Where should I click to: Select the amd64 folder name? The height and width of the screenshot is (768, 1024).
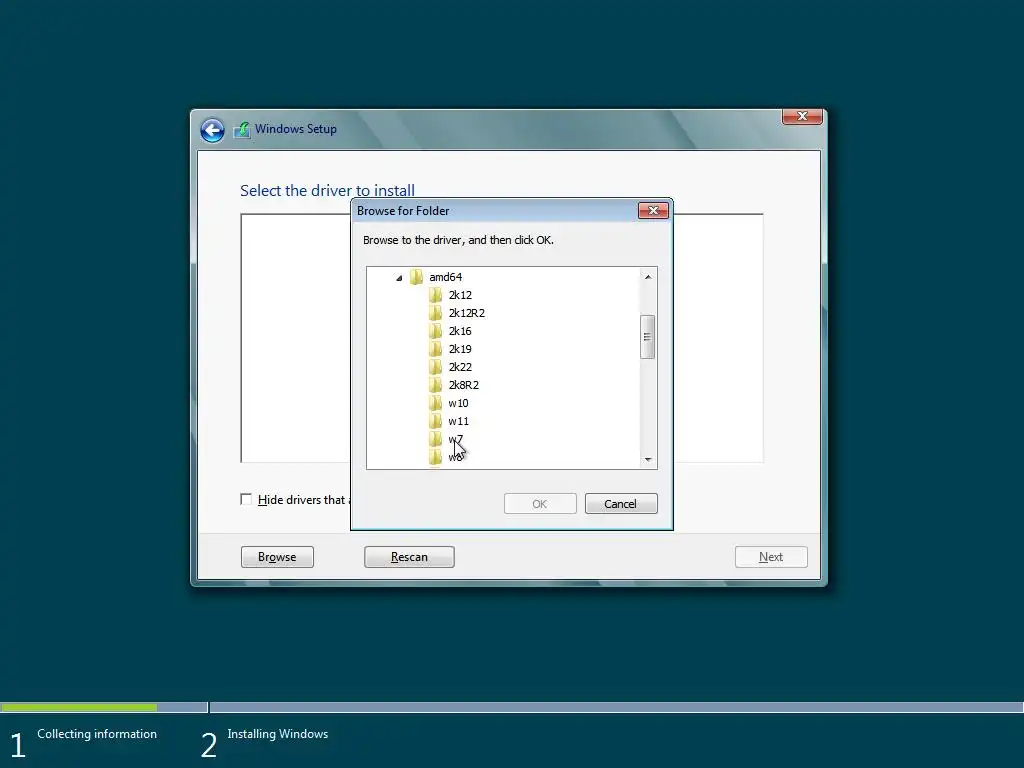(445, 277)
